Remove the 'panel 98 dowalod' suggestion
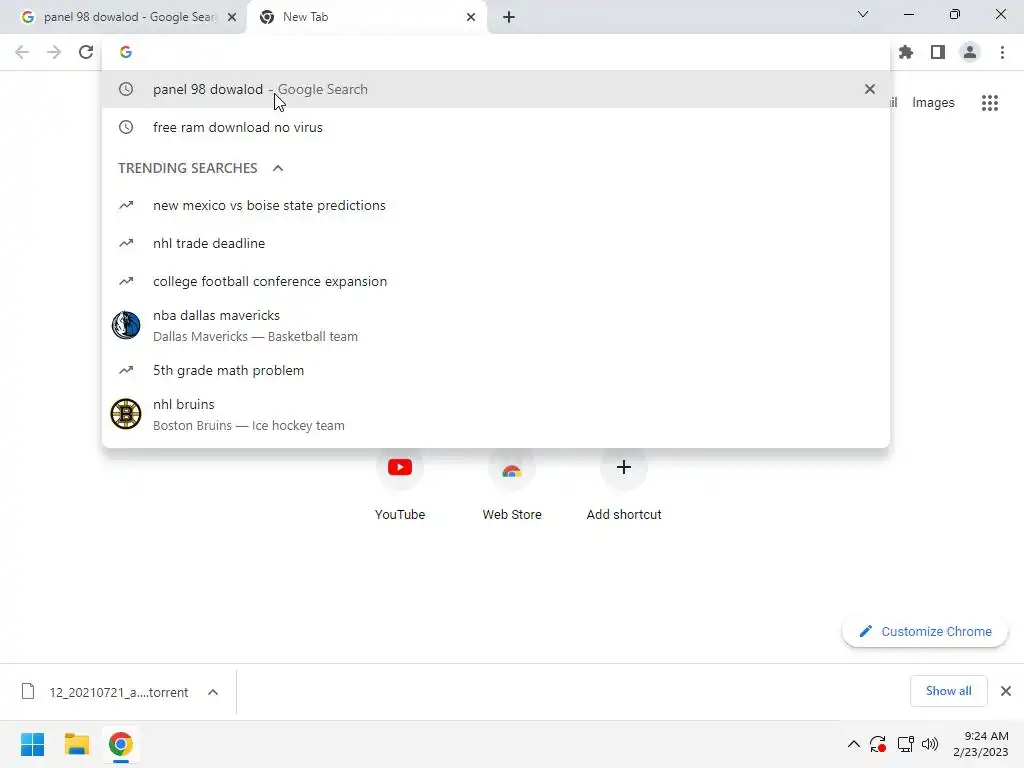1024x768 pixels. 870,89
